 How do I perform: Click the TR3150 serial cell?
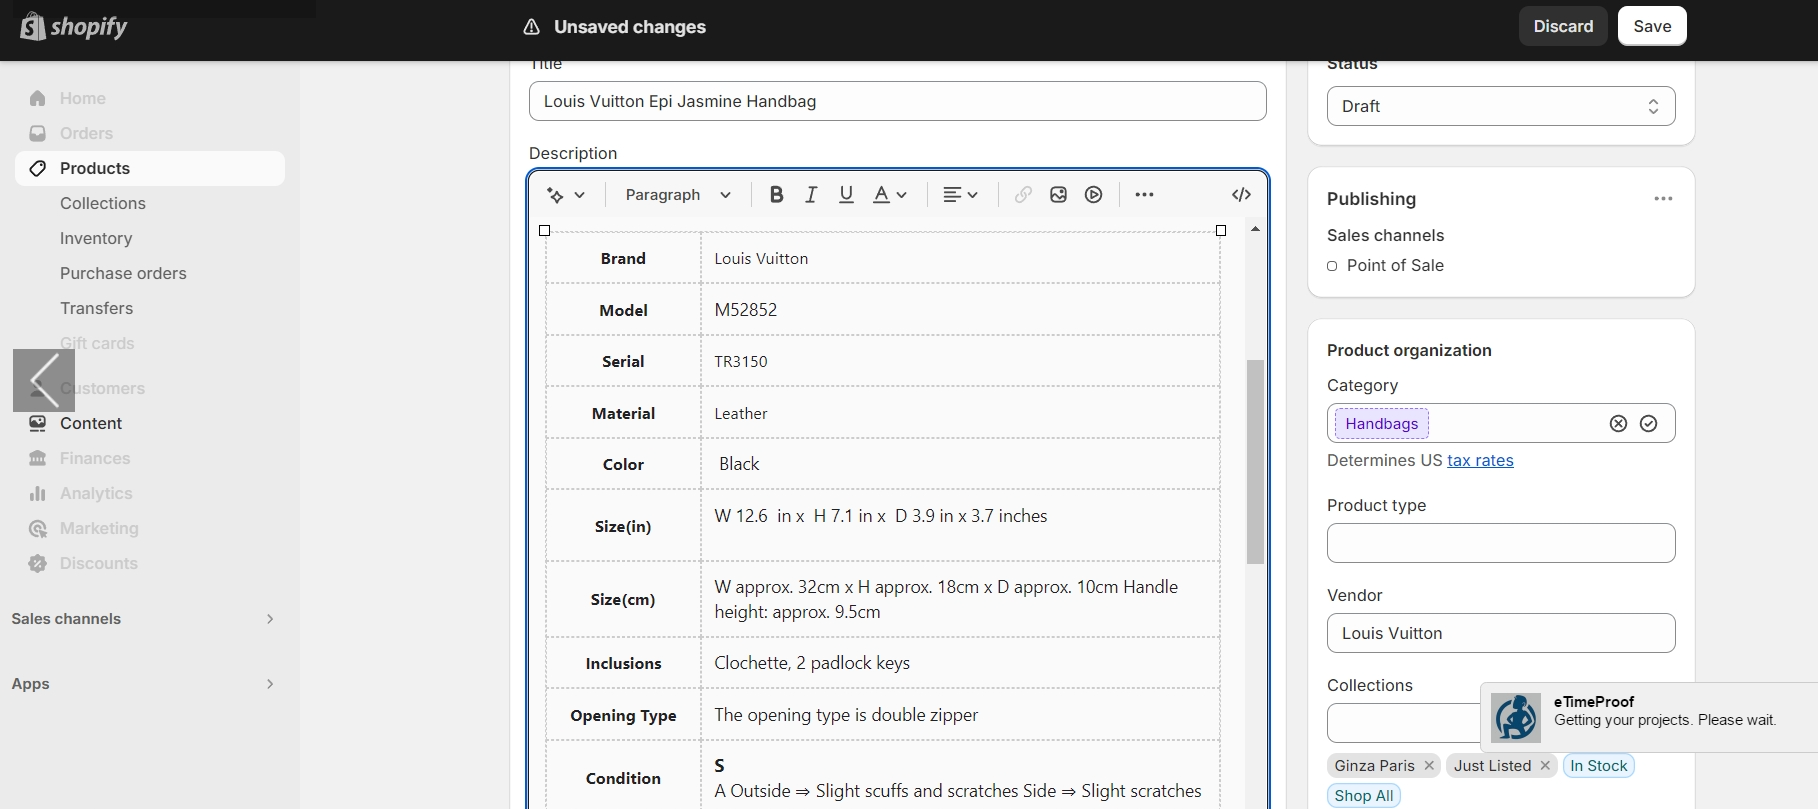click(960, 361)
